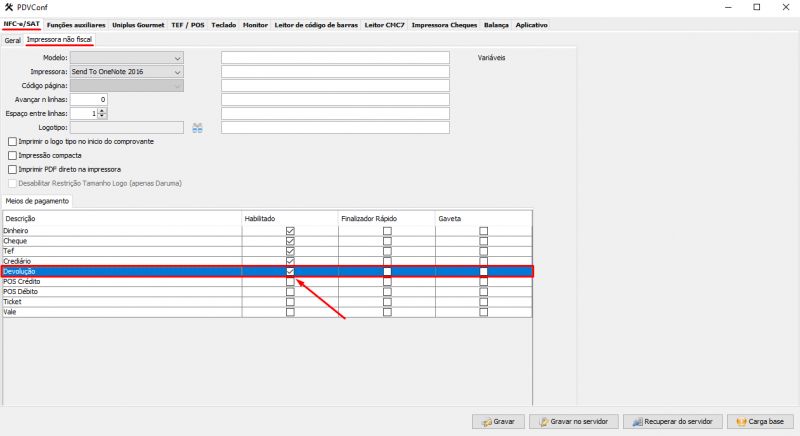Increase Espaço entre linhas with up arrow

[102, 111]
